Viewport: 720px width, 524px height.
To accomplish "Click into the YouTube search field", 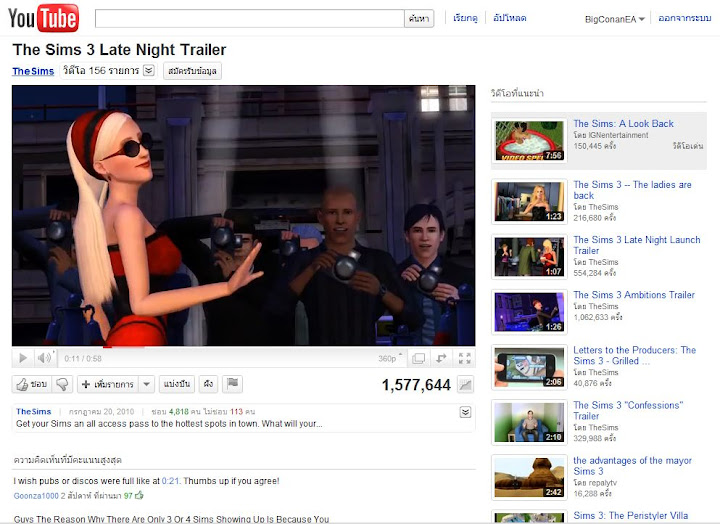I will (x=249, y=18).
